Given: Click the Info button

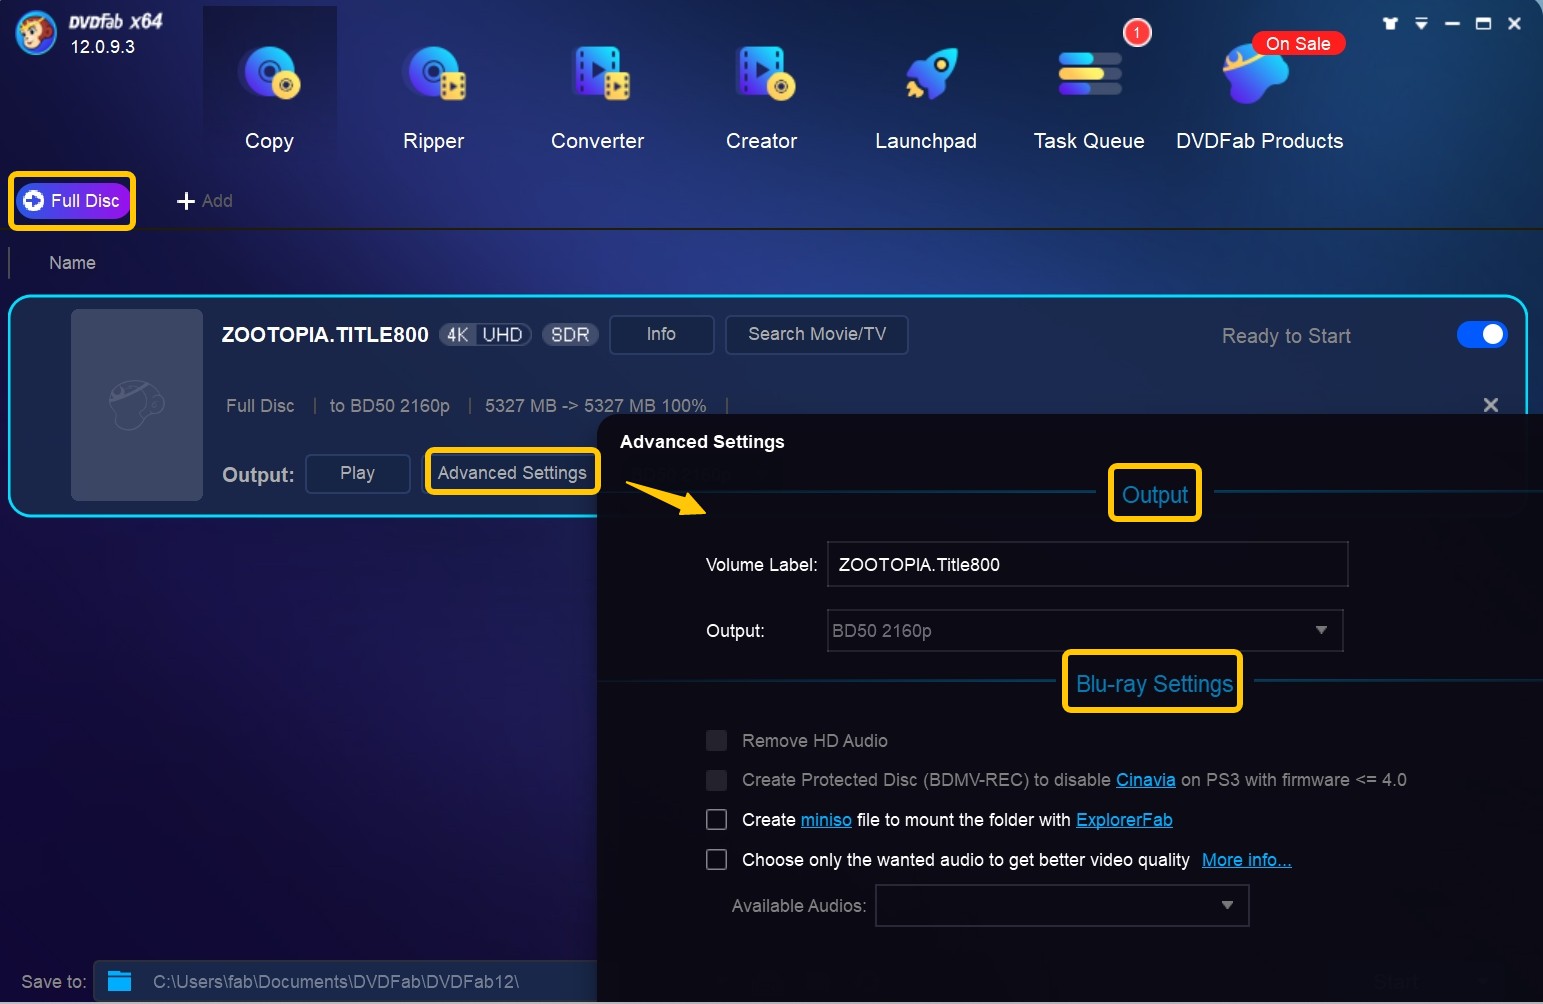Looking at the screenshot, I should point(661,334).
